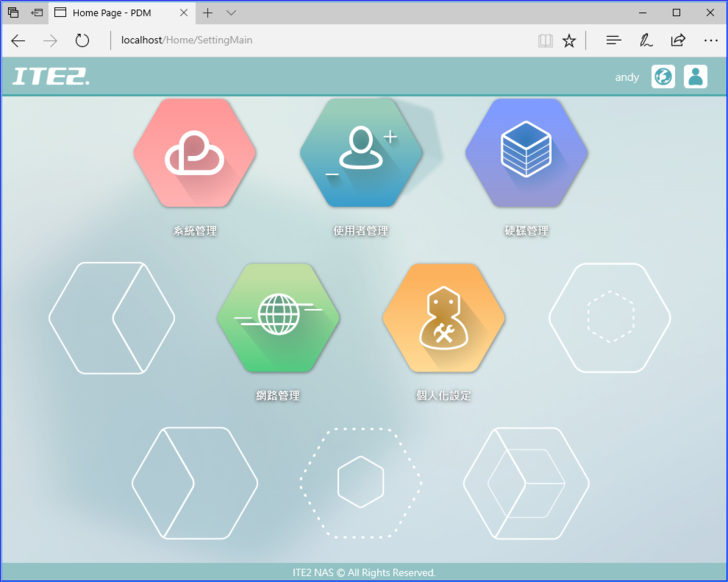
Task: Click the 網路管理 label
Action: pyautogui.click(x=278, y=395)
